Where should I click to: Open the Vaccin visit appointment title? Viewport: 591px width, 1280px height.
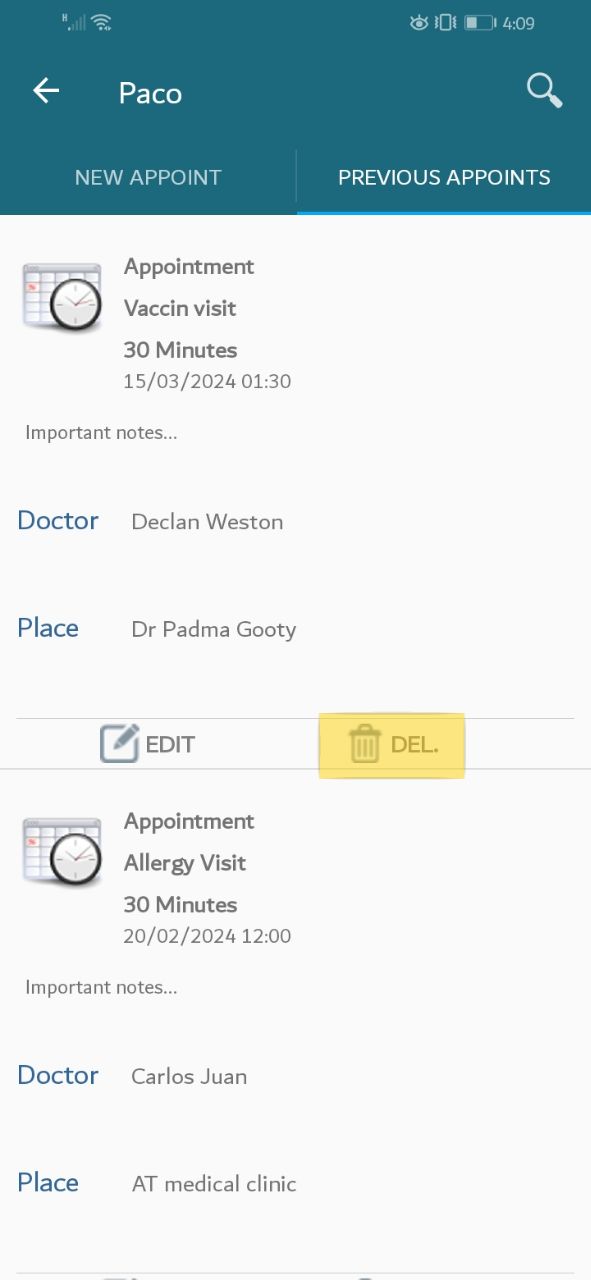[x=180, y=308]
